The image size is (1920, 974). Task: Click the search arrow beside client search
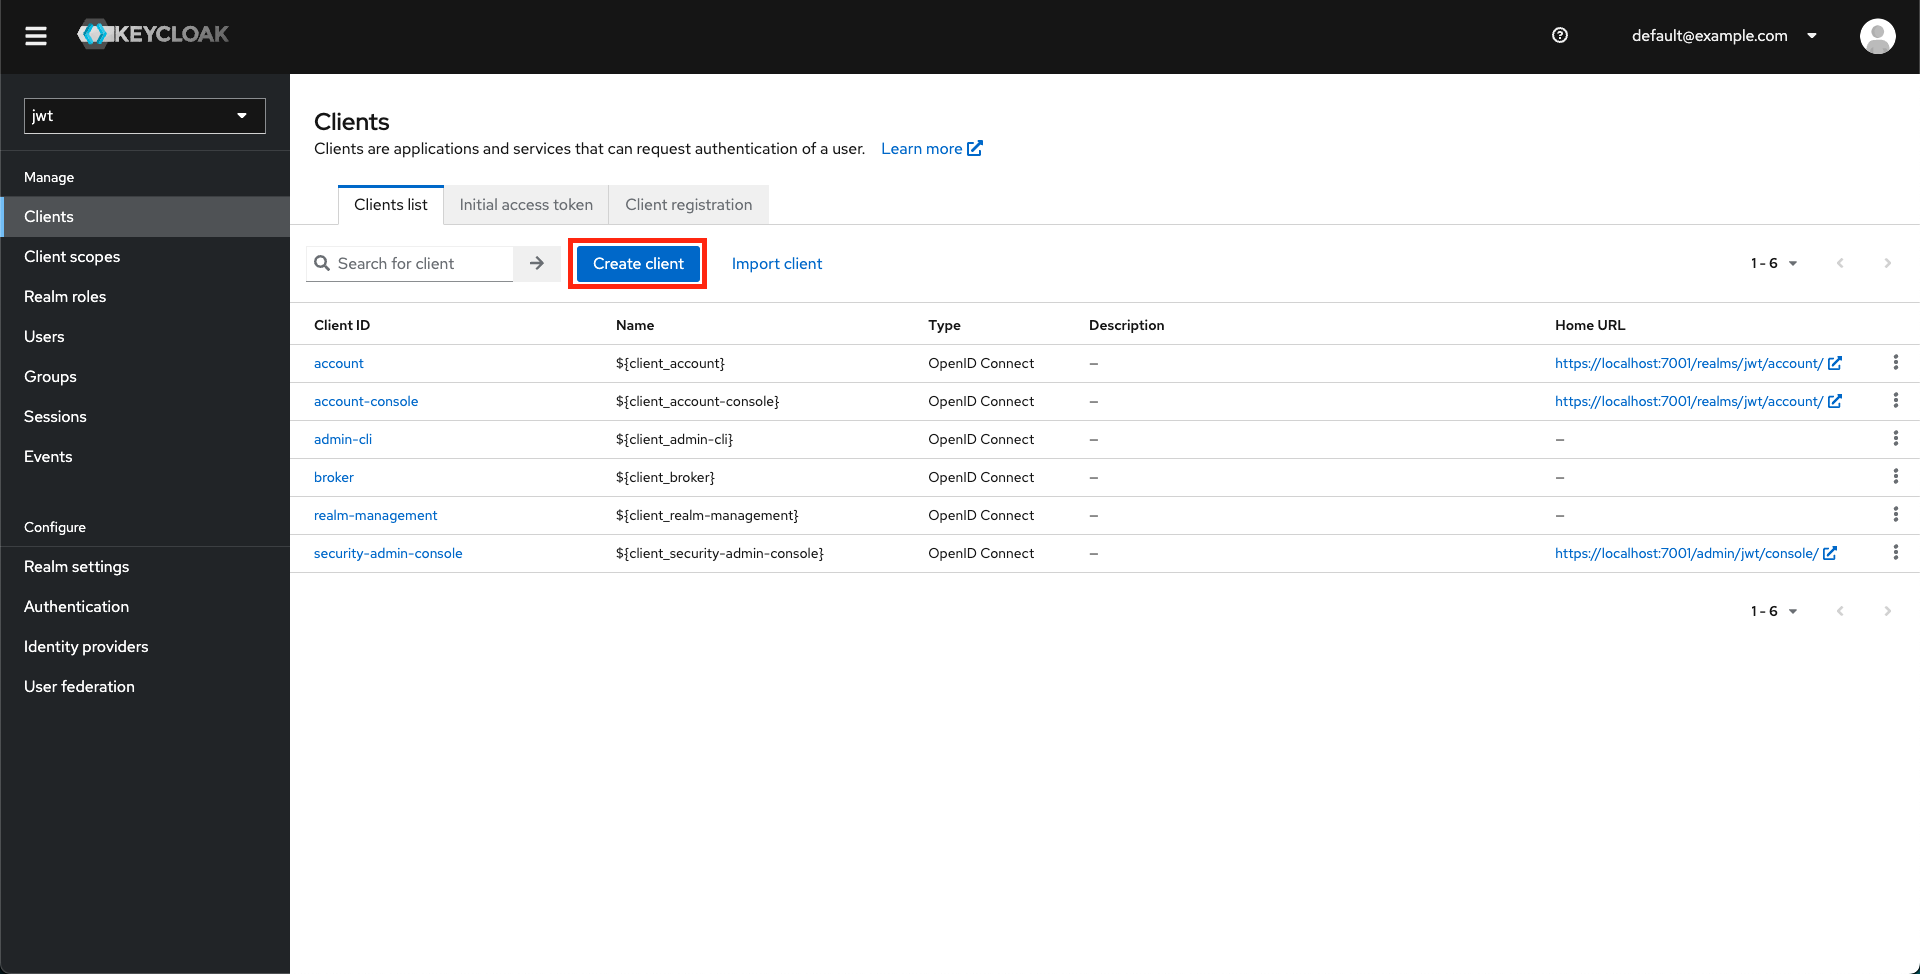538,263
